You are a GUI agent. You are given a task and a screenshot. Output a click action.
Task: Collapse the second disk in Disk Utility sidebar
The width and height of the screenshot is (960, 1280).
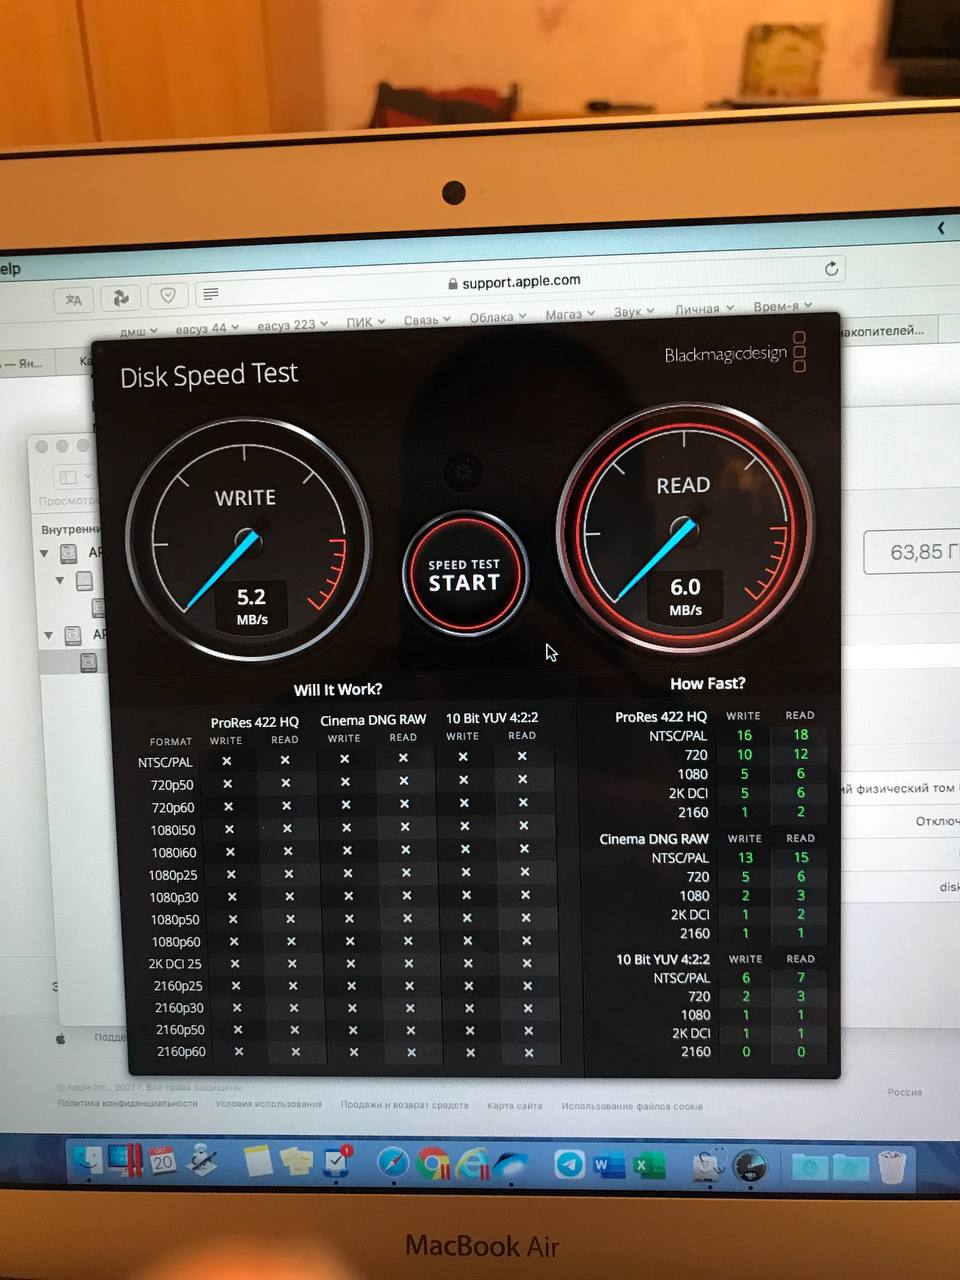[48, 635]
